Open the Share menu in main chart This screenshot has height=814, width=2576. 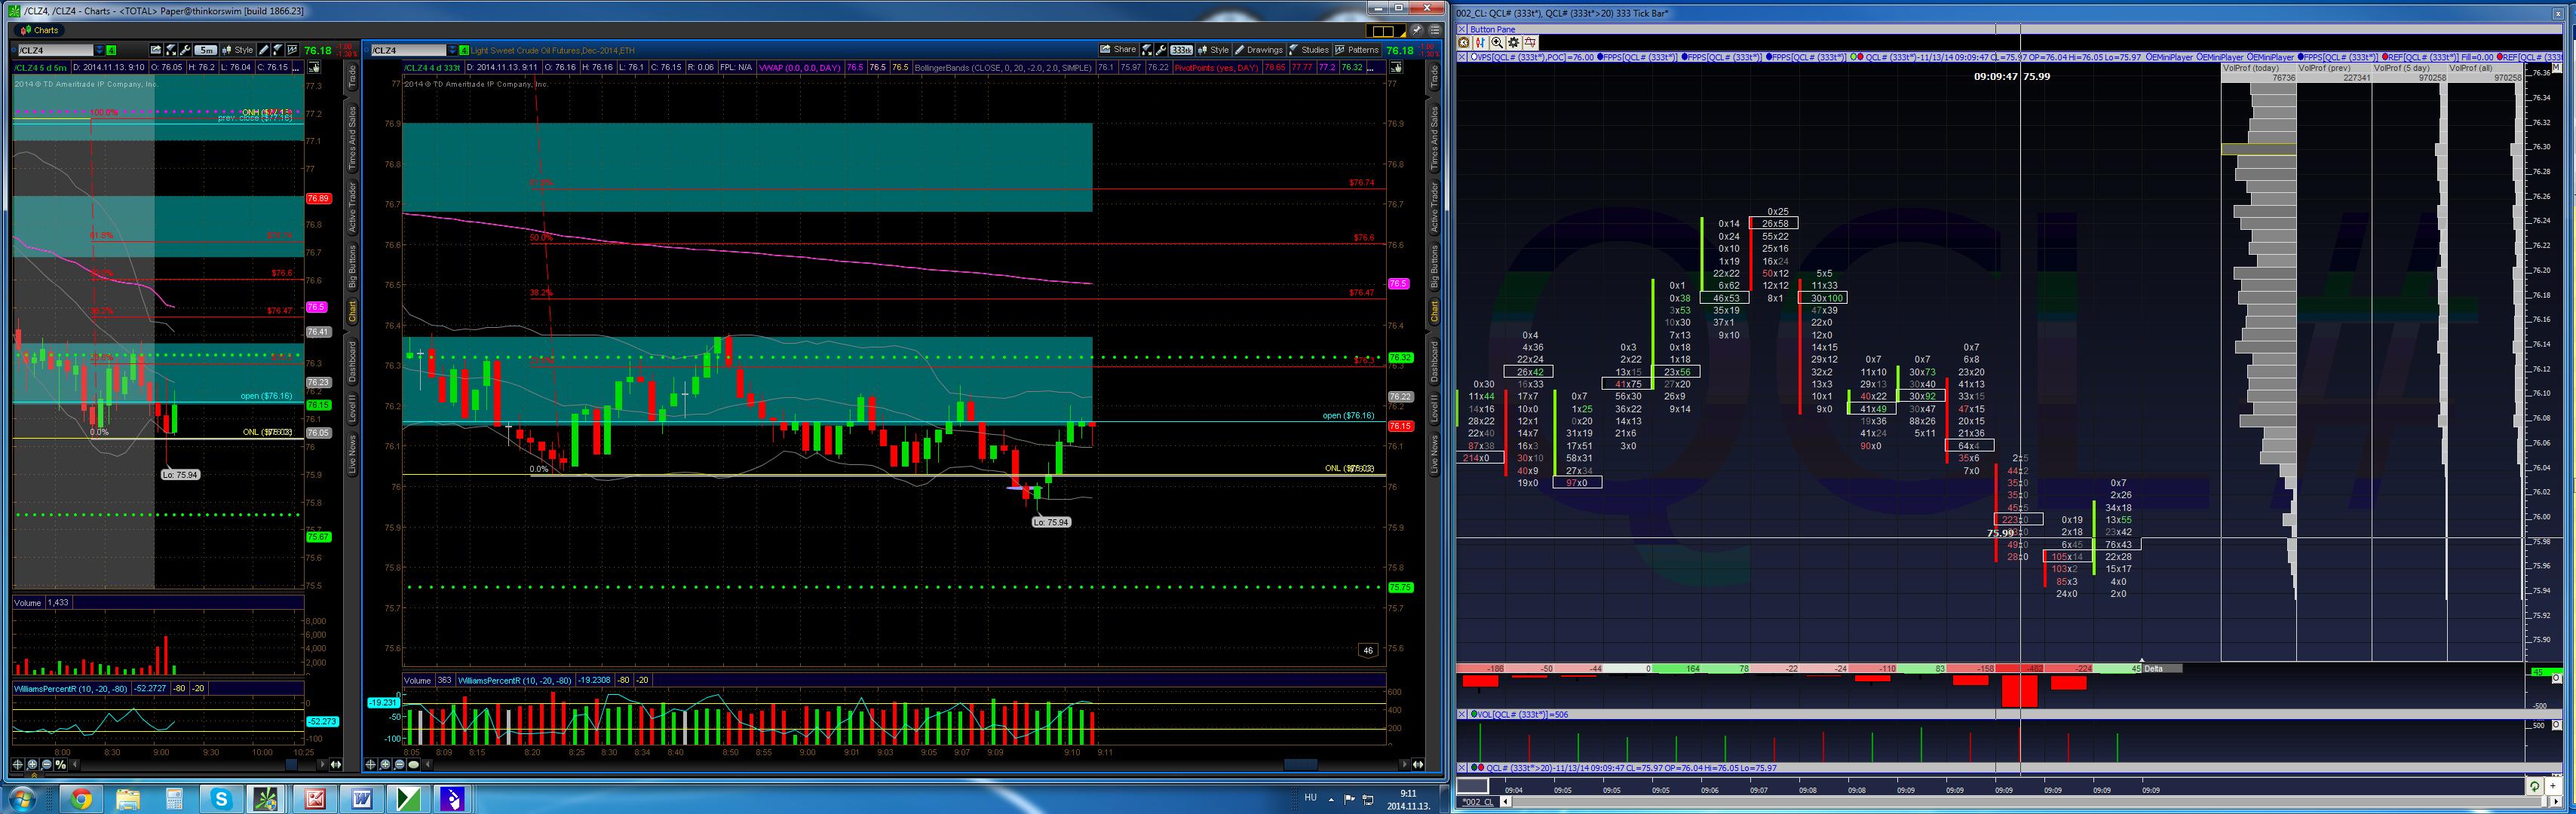(1118, 50)
